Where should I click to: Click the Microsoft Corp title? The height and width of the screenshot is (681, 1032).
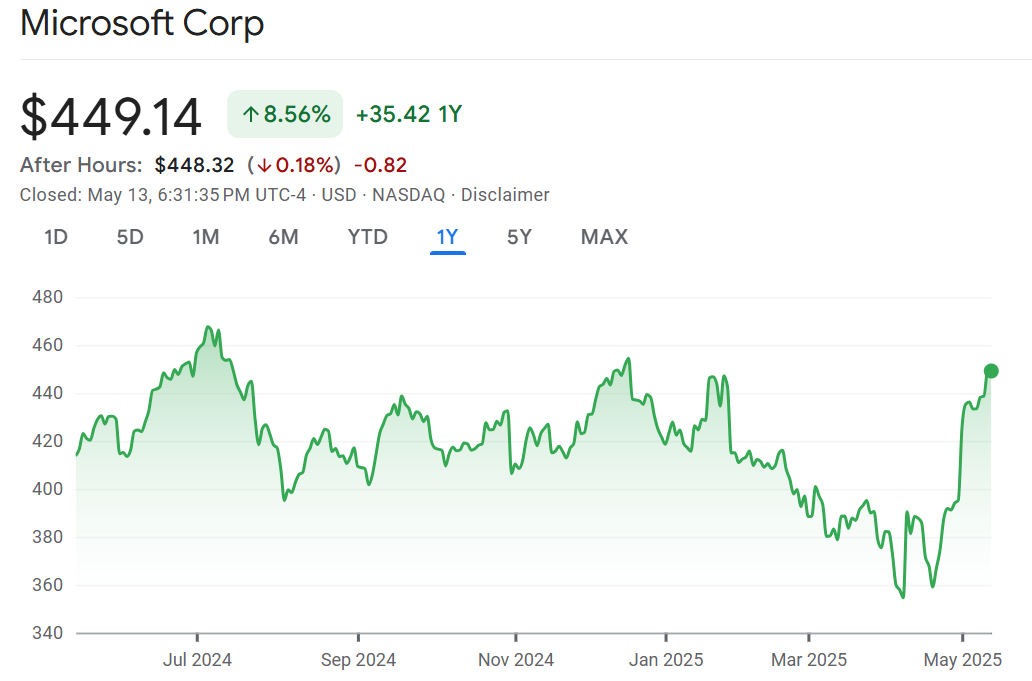click(x=142, y=24)
